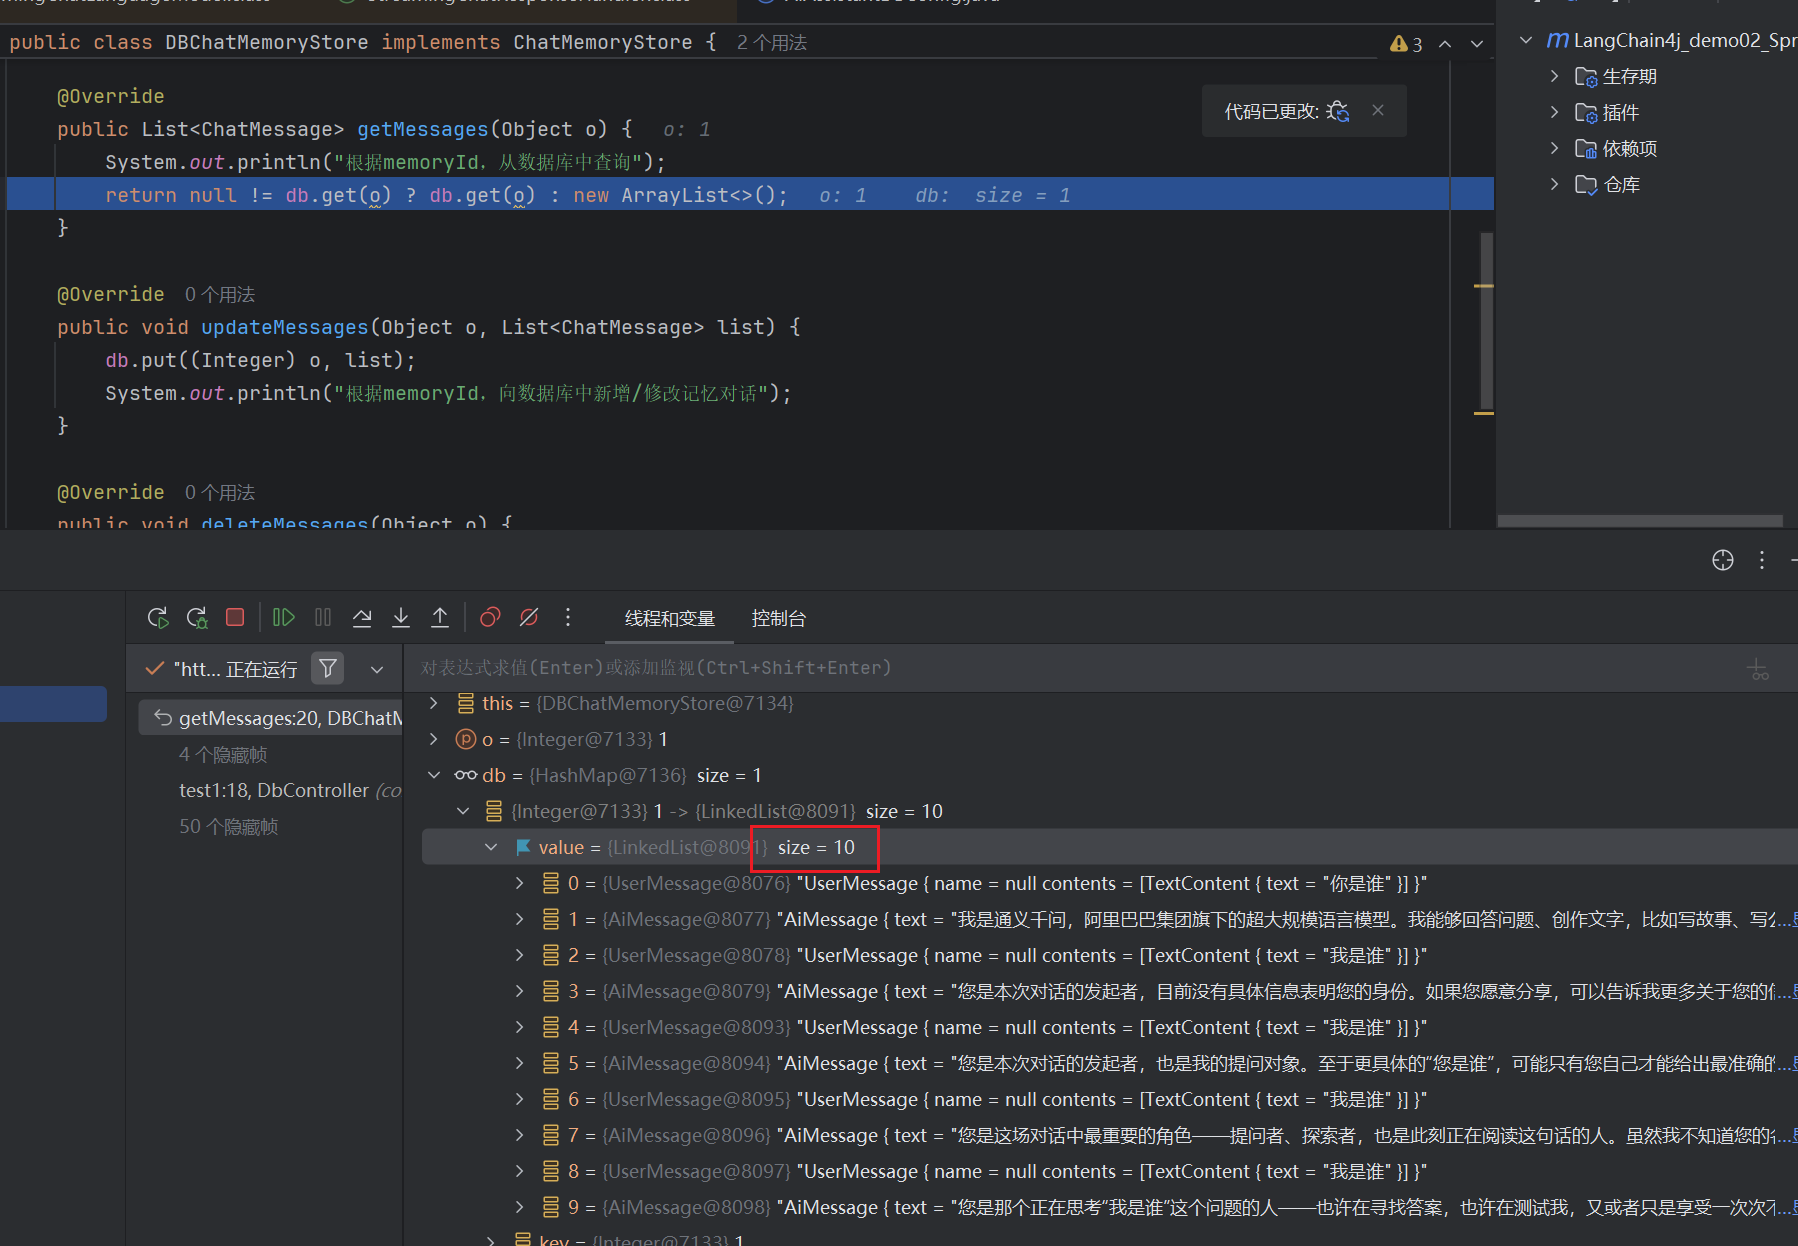Screen dimensions: 1798x1246
Task: Select value LinkedList size = 10 row
Action: 1110,847
